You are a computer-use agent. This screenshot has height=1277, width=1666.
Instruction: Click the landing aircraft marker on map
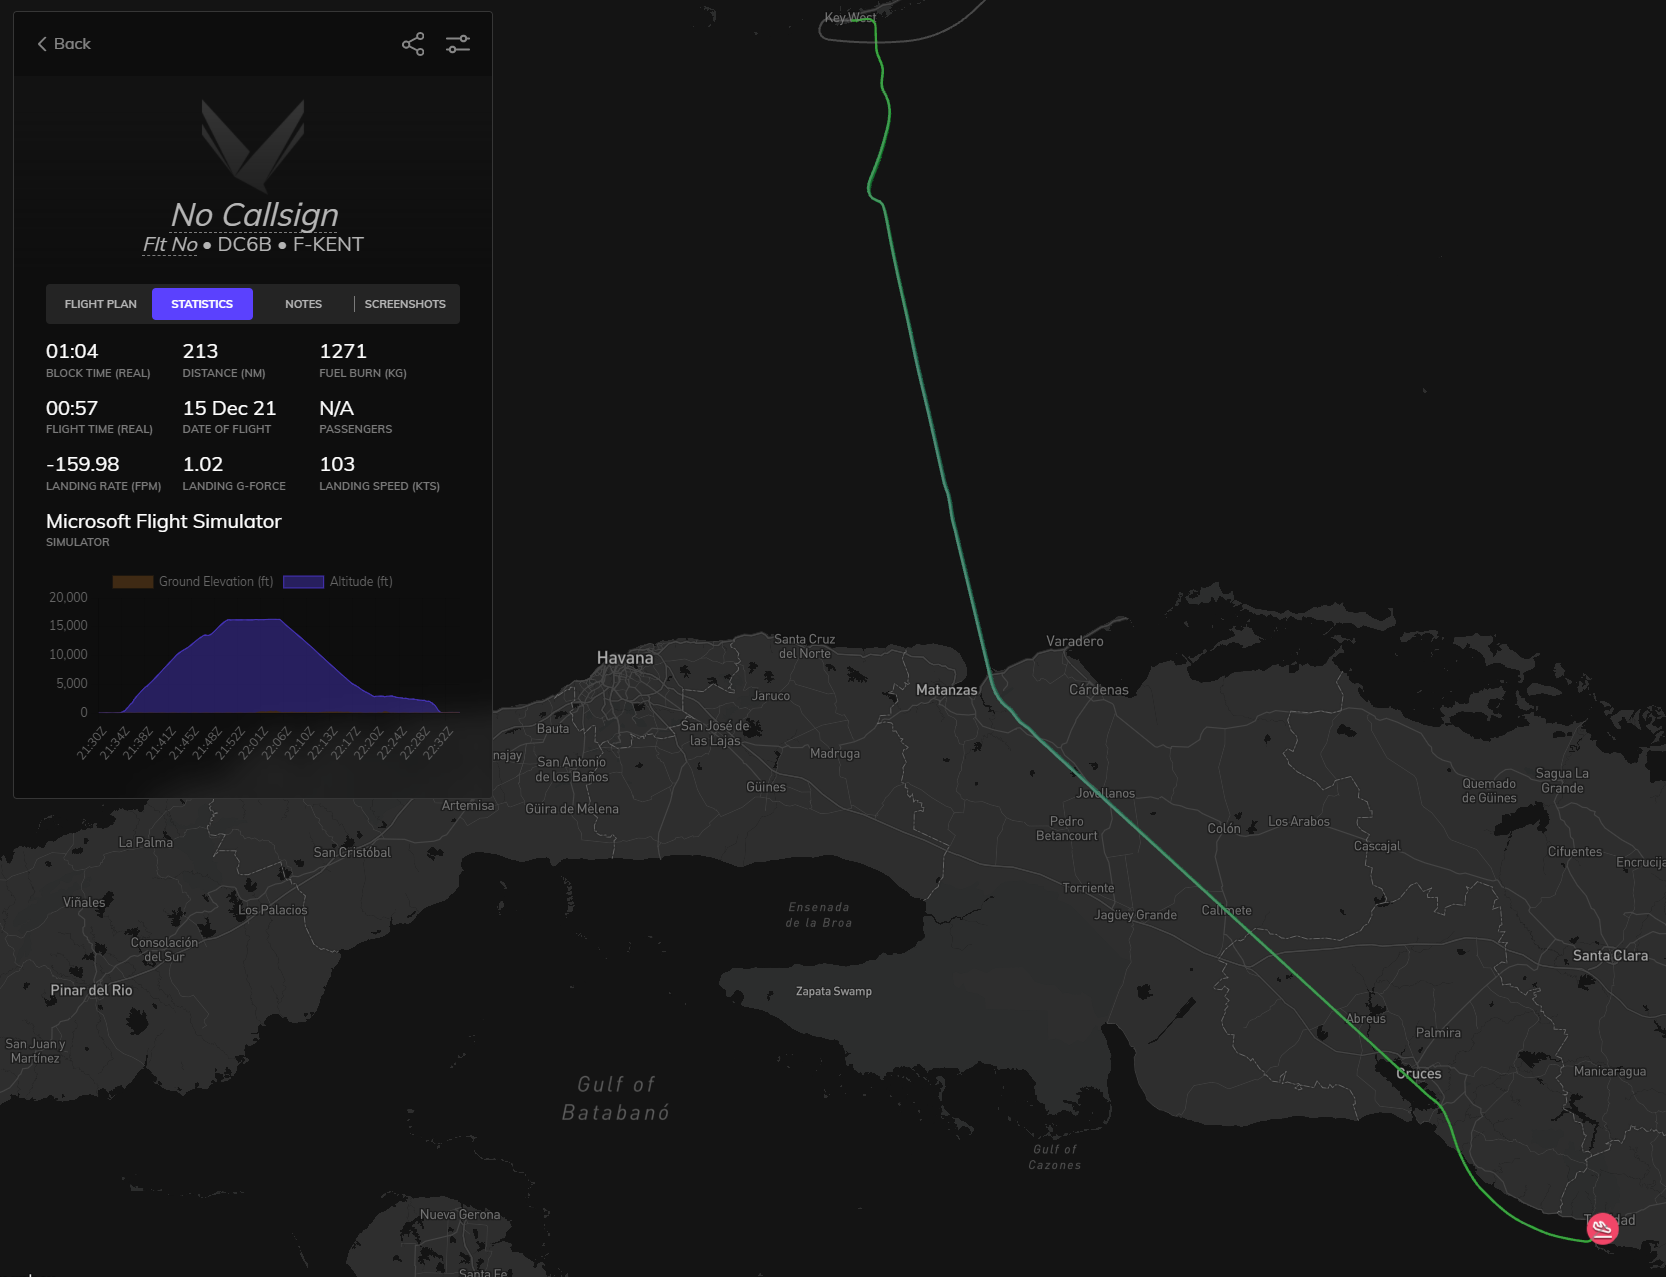[x=1602, y=1228]
